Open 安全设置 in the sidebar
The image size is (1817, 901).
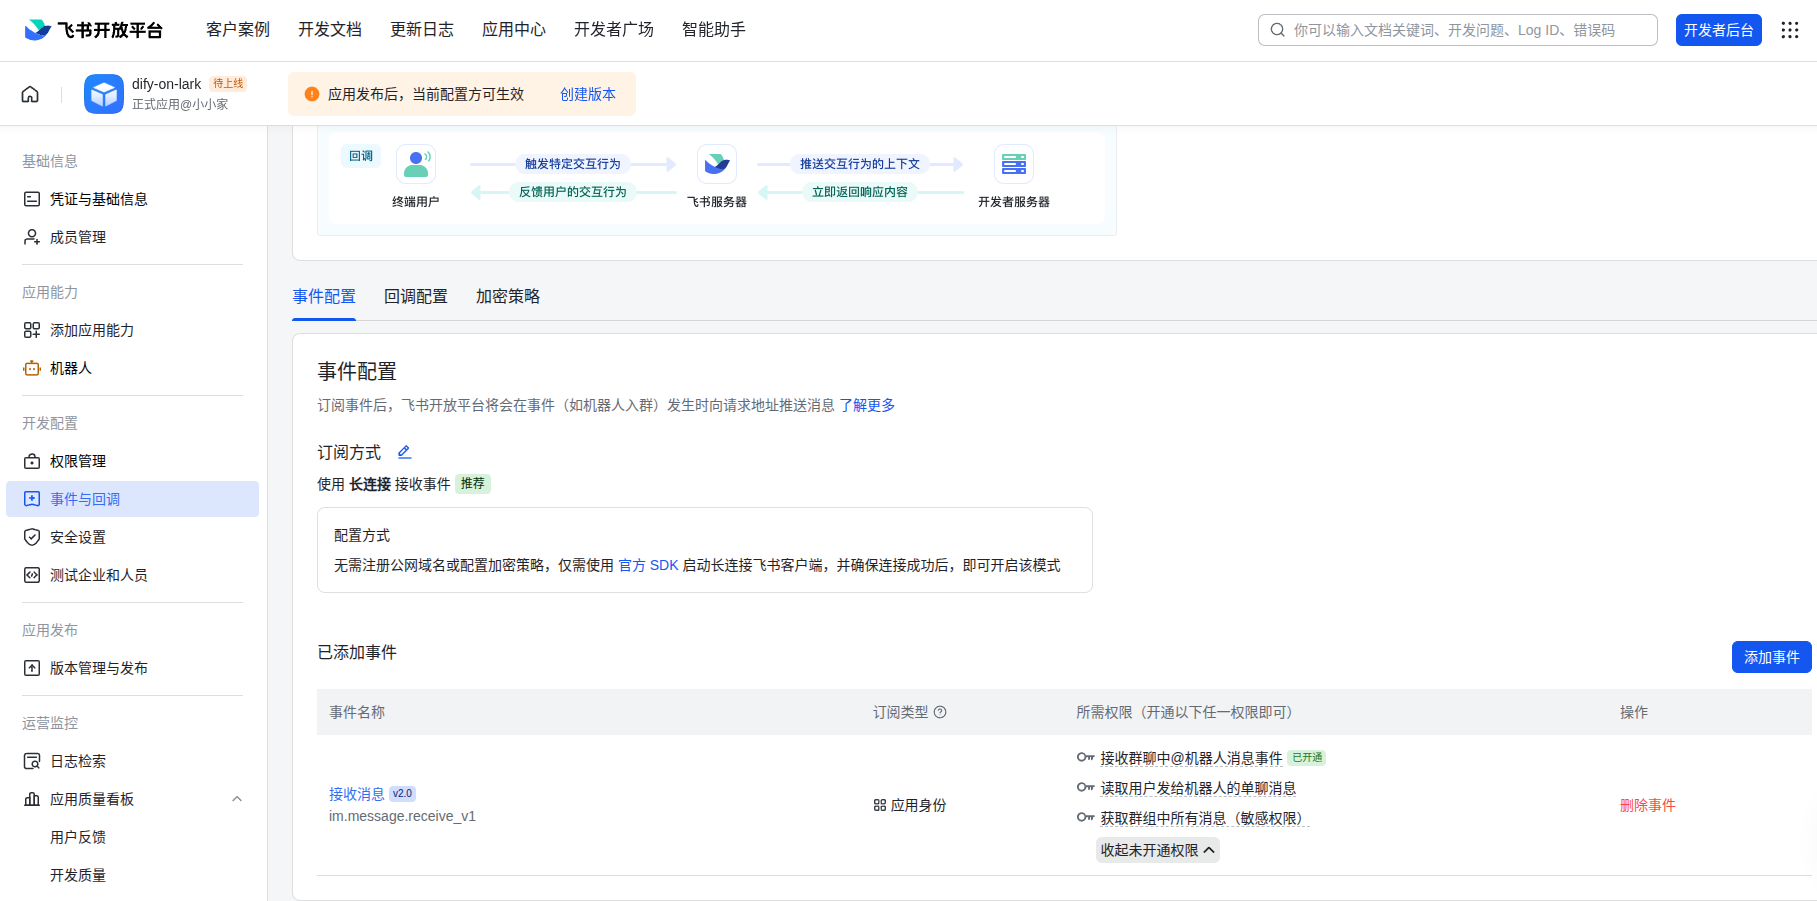[77, 537]
